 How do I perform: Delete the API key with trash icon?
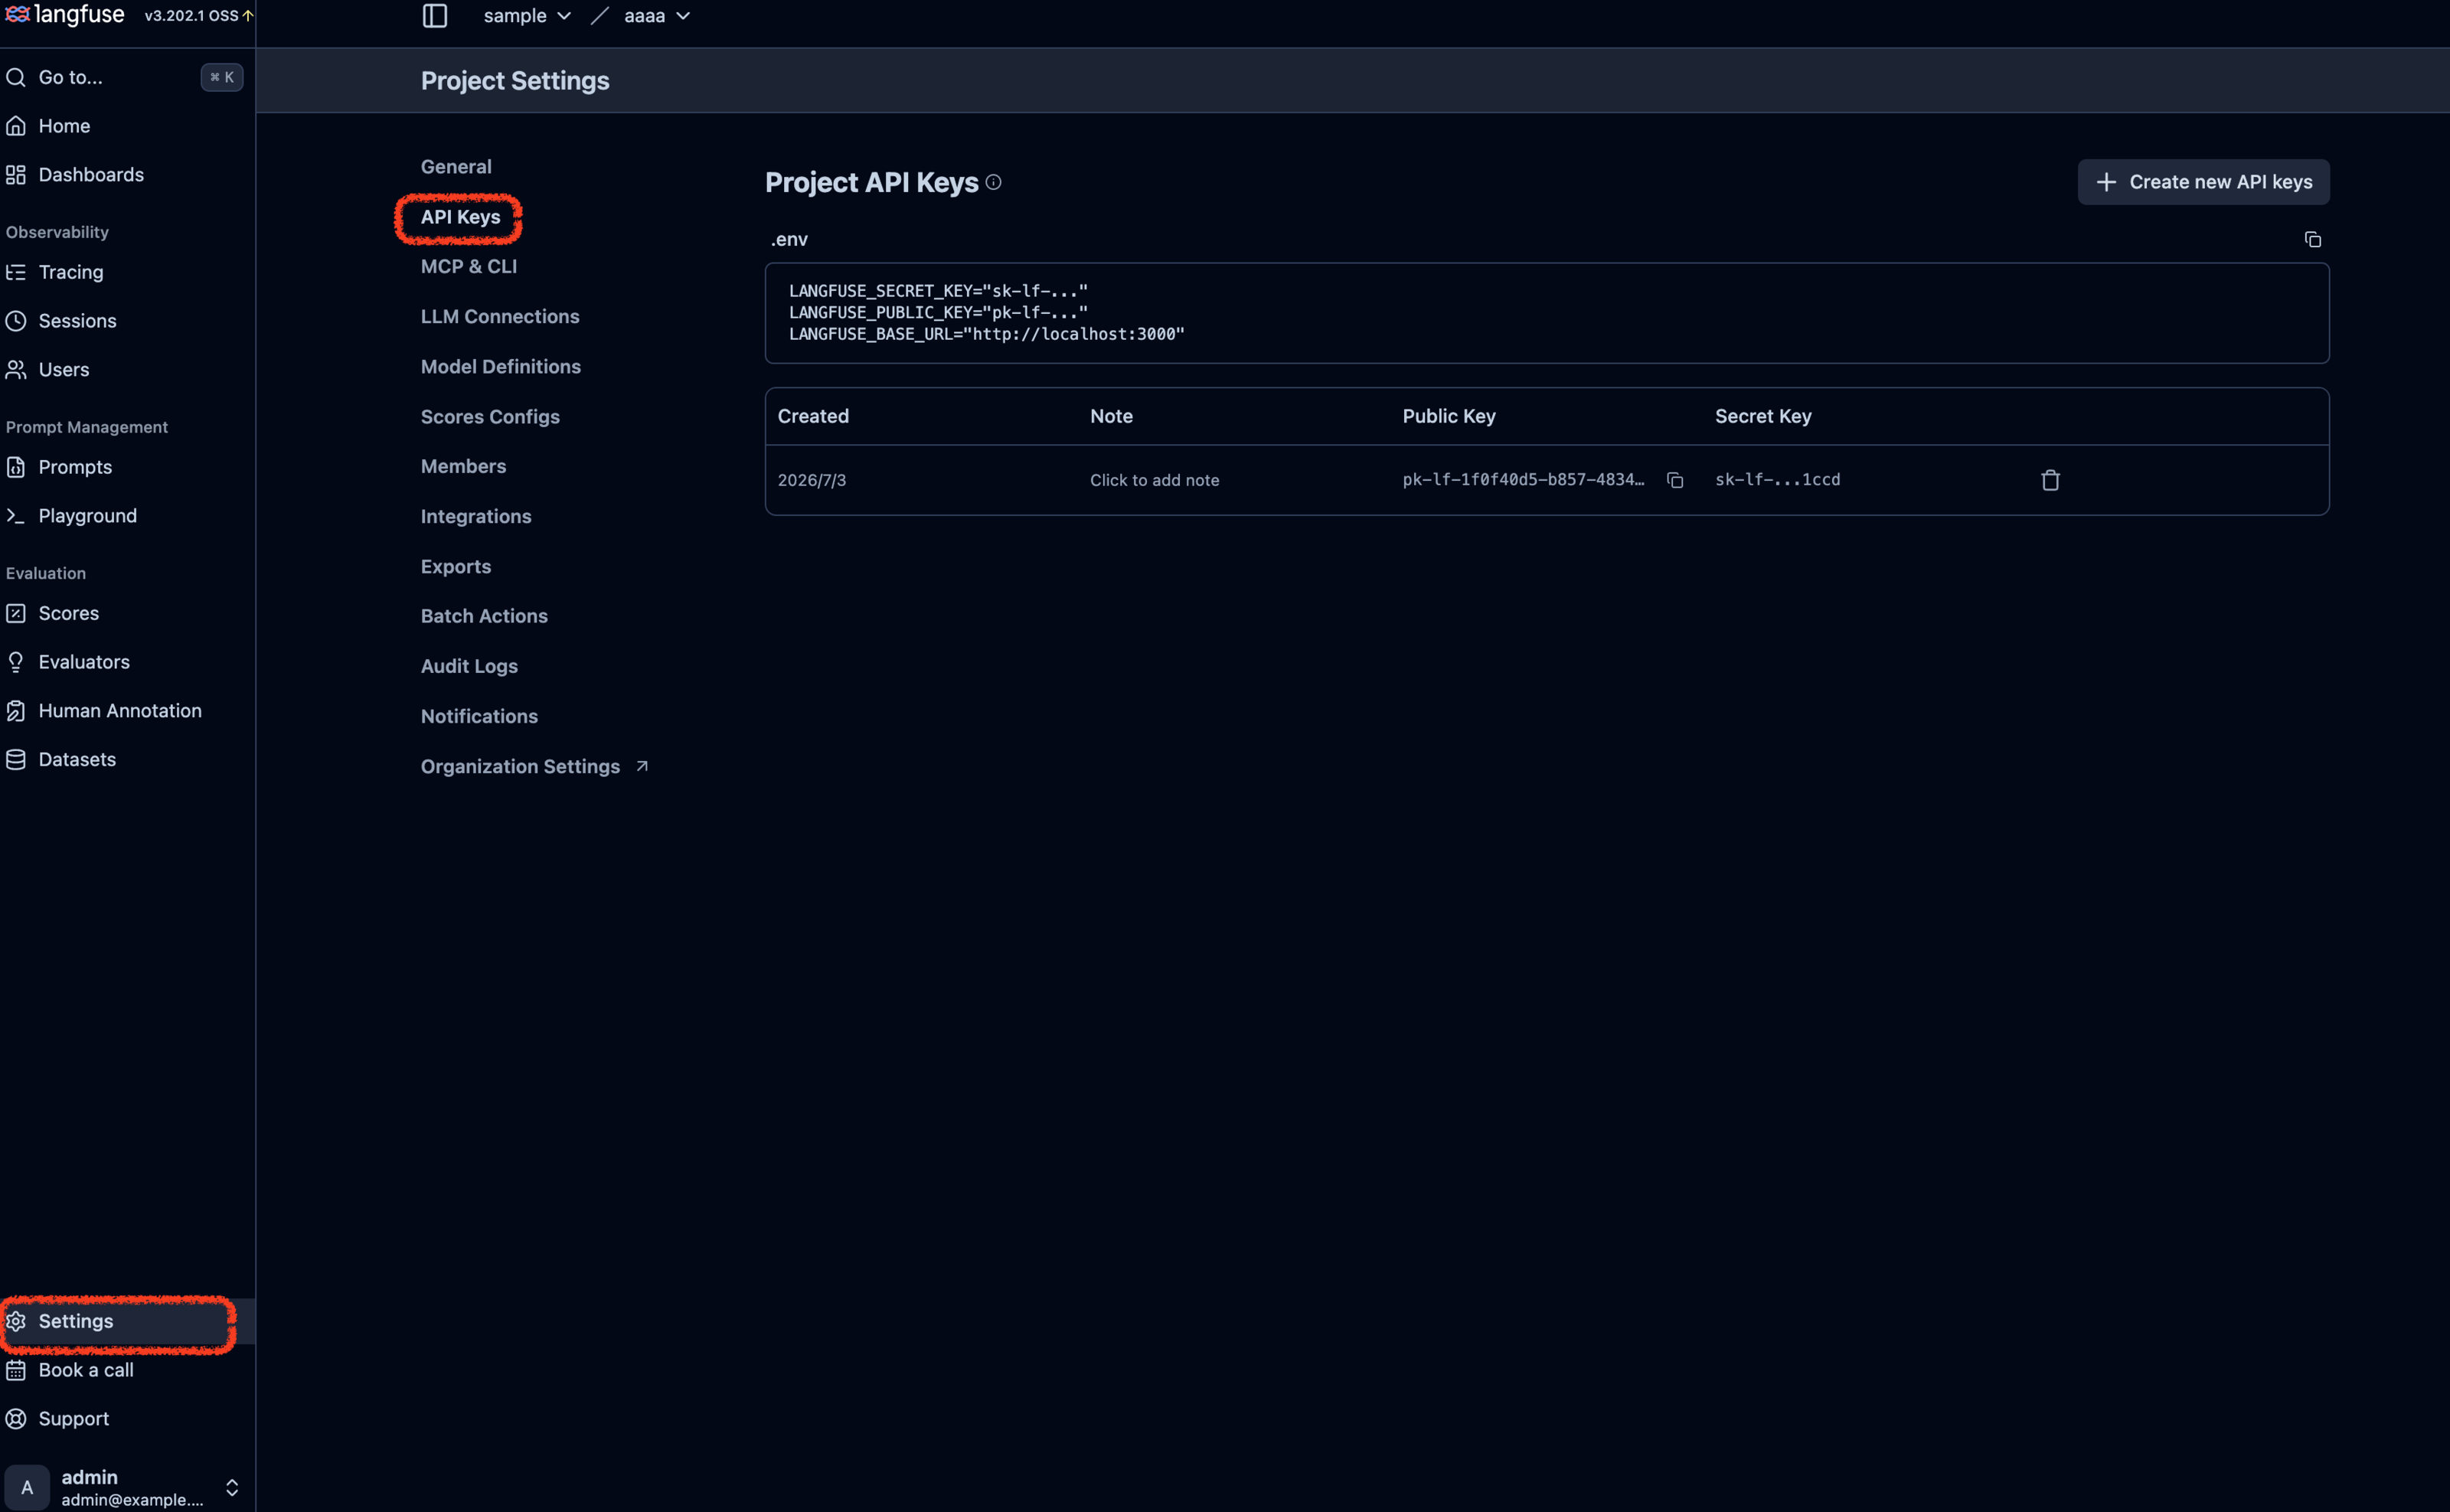point(2050,481)
